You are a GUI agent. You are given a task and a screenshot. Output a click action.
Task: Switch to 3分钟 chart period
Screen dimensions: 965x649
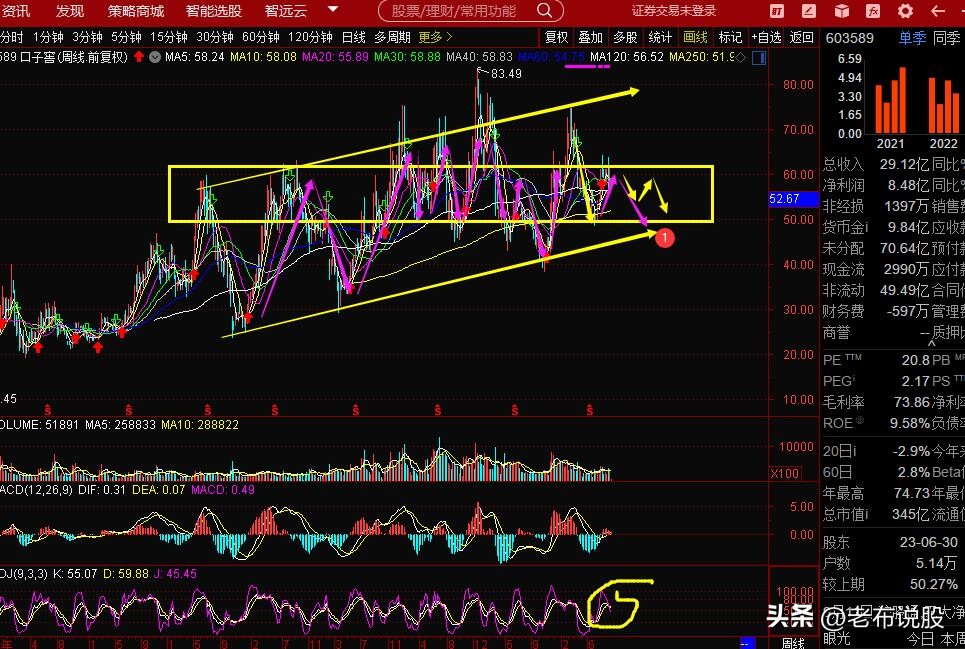pyautogui.click(x=87, y=38)
